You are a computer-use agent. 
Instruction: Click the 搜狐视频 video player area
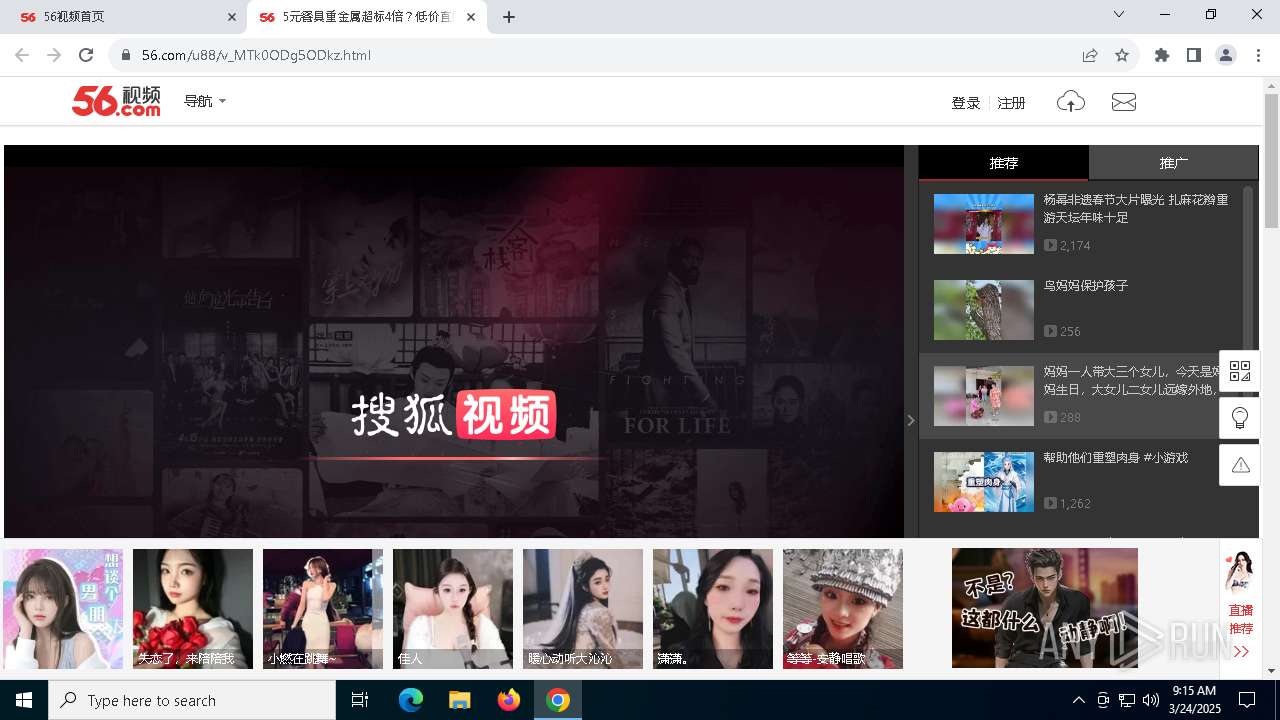coord(454,342)
